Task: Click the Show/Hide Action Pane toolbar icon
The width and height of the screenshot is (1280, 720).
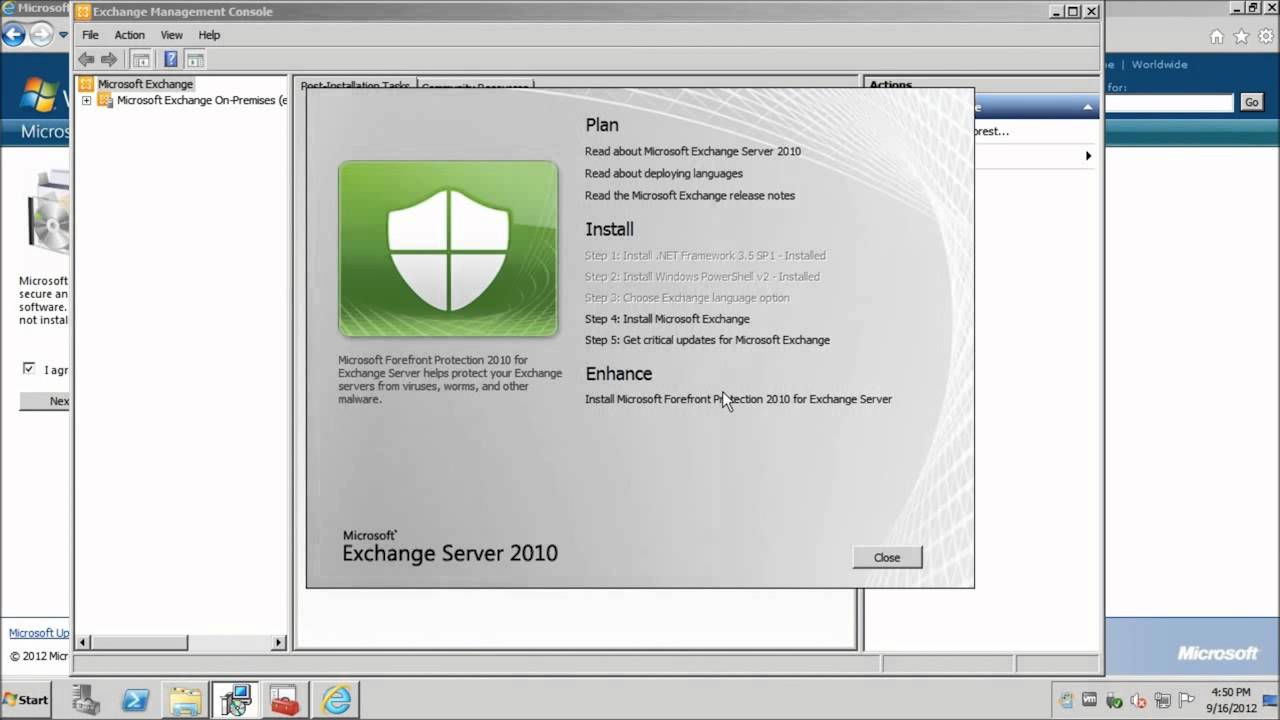Action: pyautogui.click(x=194, y=59)
